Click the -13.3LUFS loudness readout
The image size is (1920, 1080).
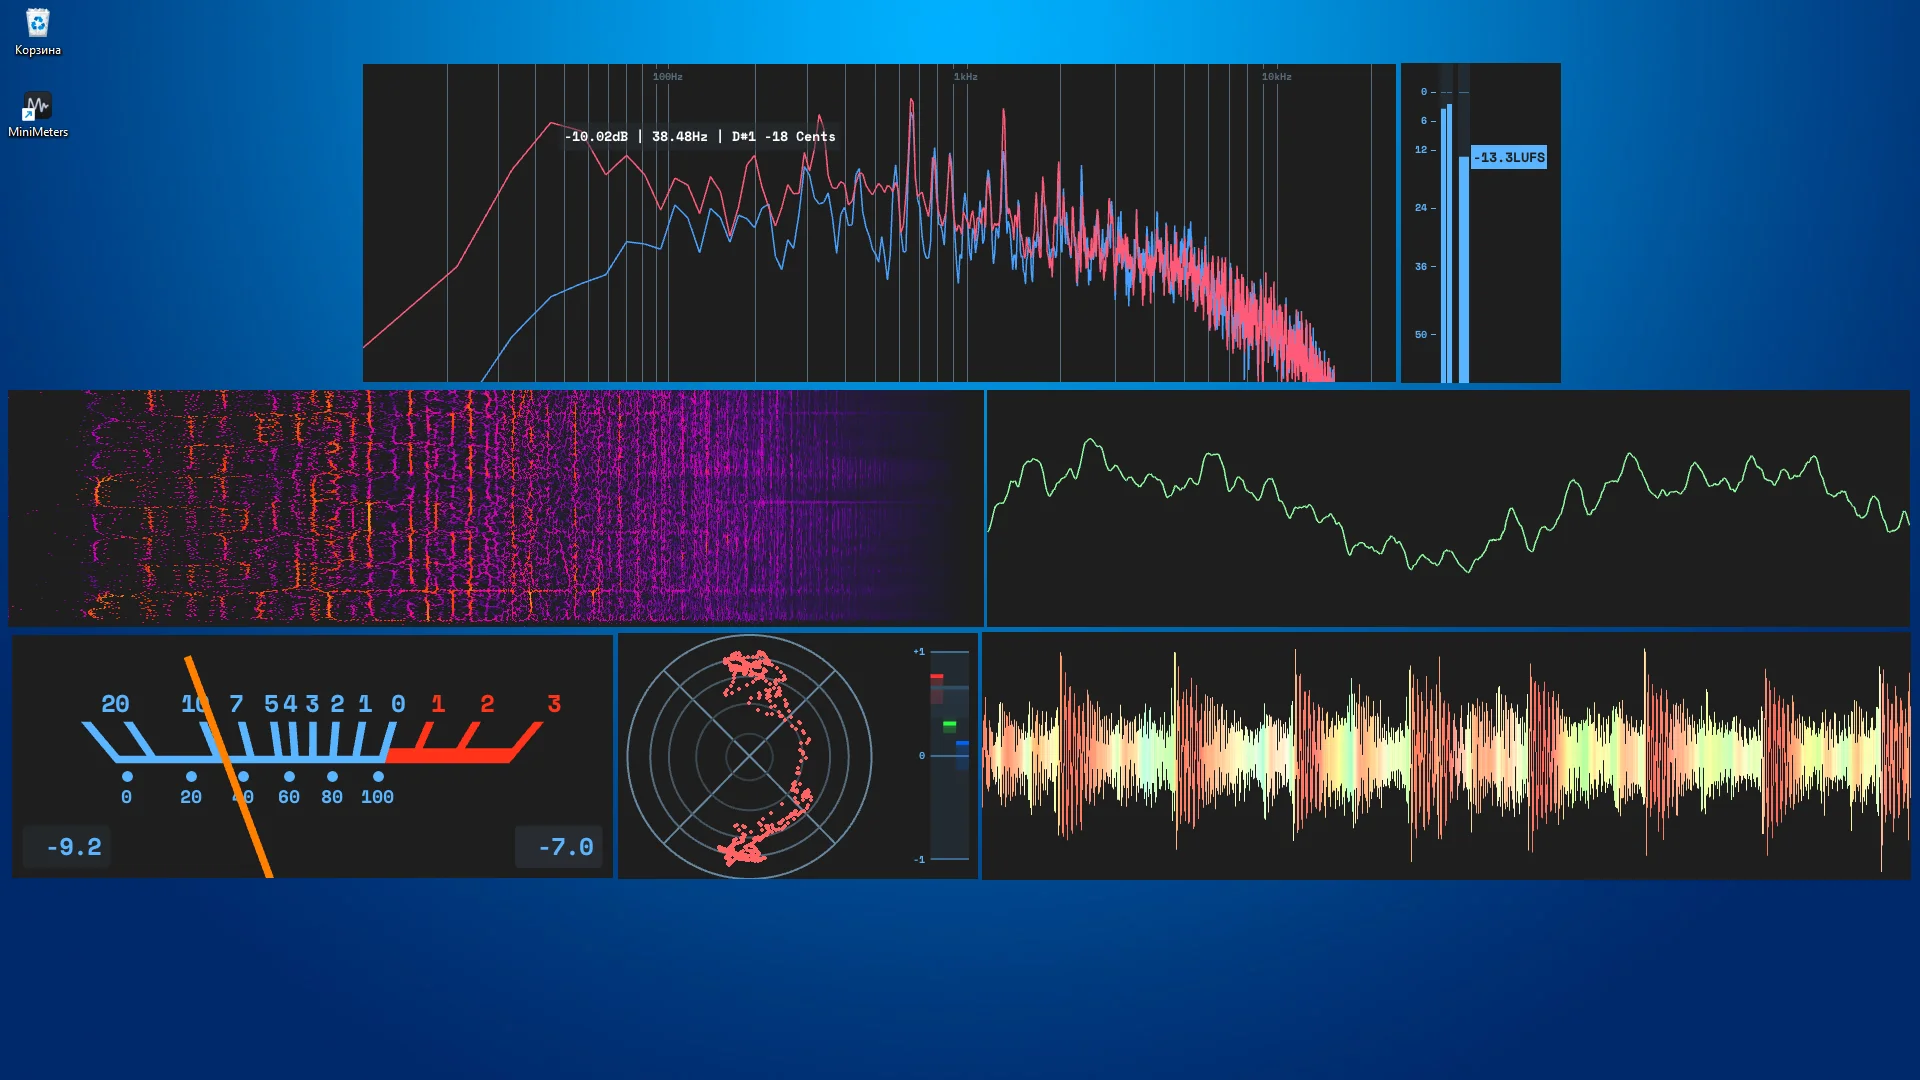[x=1509, y=157]
